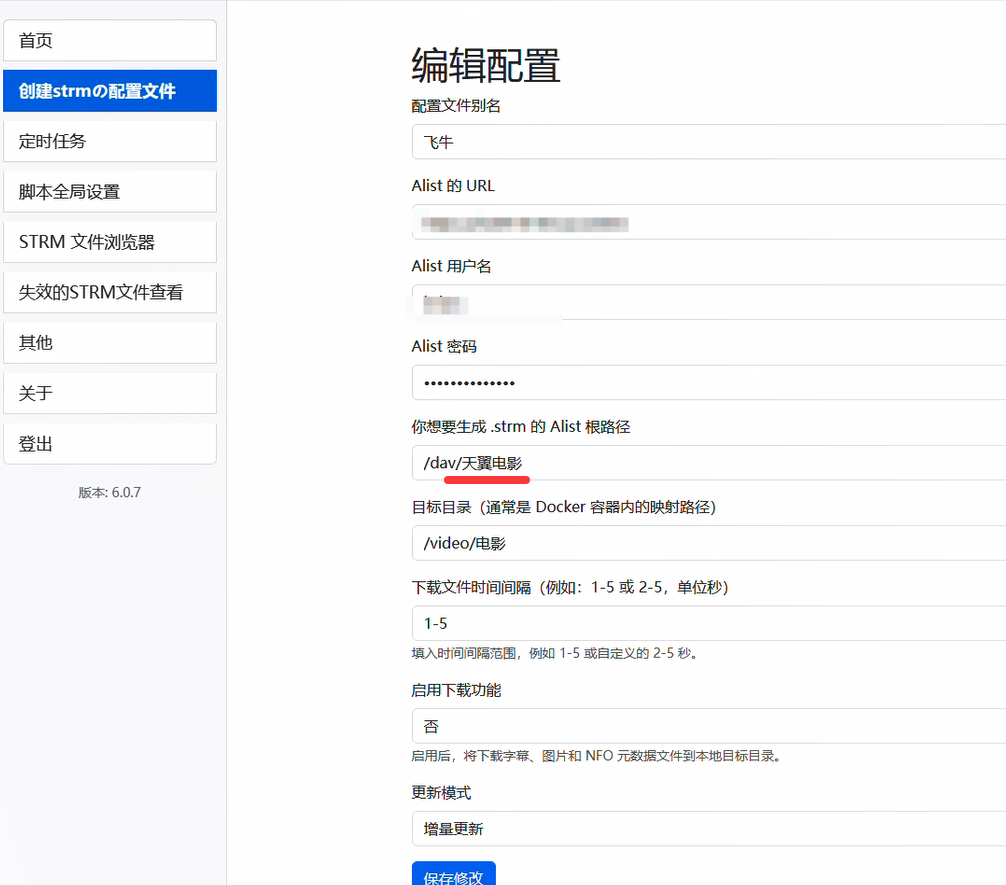
Task: Open the 首页 sidebar item
Action: (110, 40)
